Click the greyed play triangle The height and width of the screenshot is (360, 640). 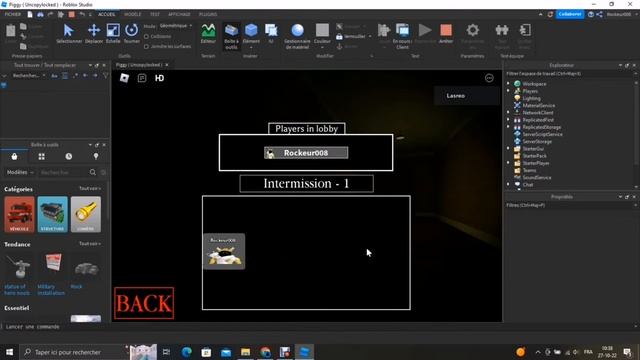tap(425, 30)
